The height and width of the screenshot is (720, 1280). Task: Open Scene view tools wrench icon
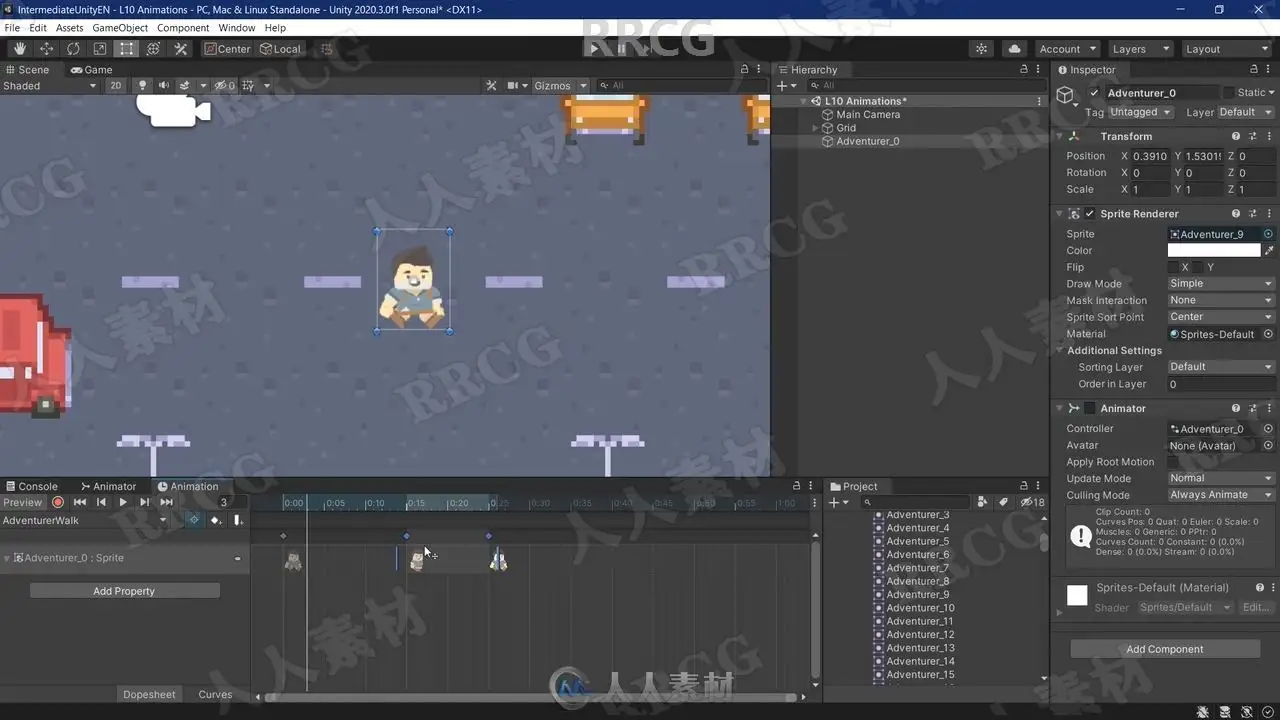coord(491,85)
